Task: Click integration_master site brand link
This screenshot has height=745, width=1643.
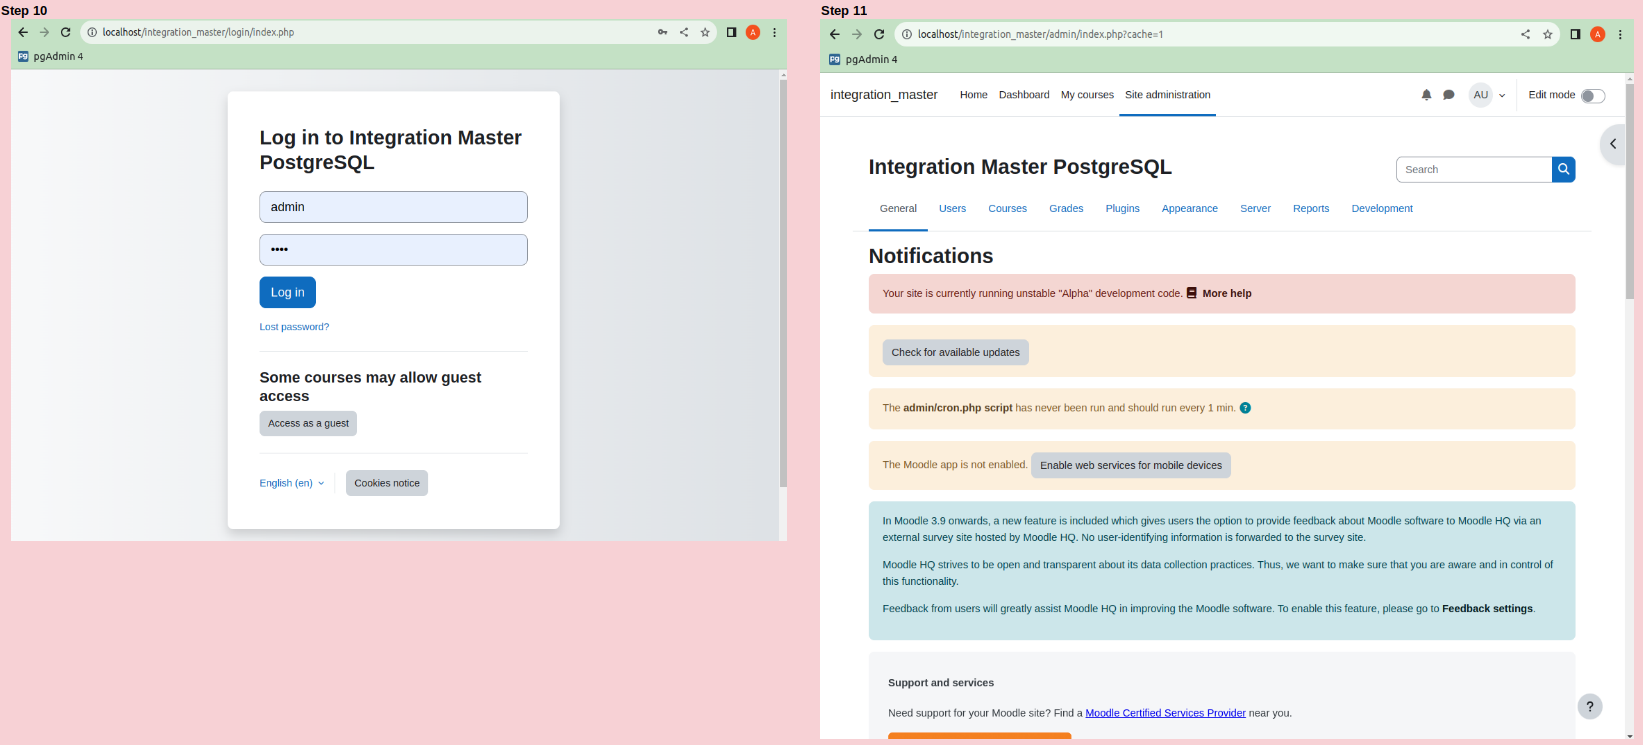Action: click(884, 95)
